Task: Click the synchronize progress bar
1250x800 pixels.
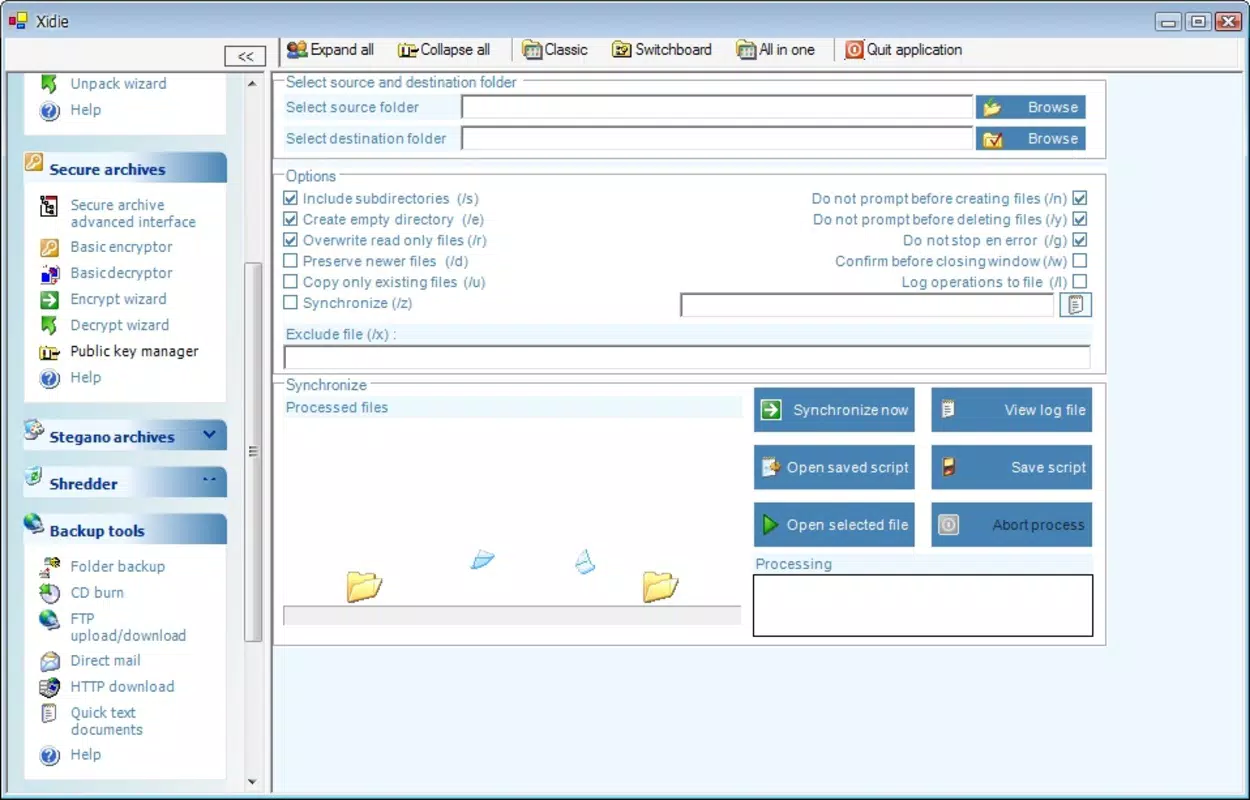Action: pos(512,616)
